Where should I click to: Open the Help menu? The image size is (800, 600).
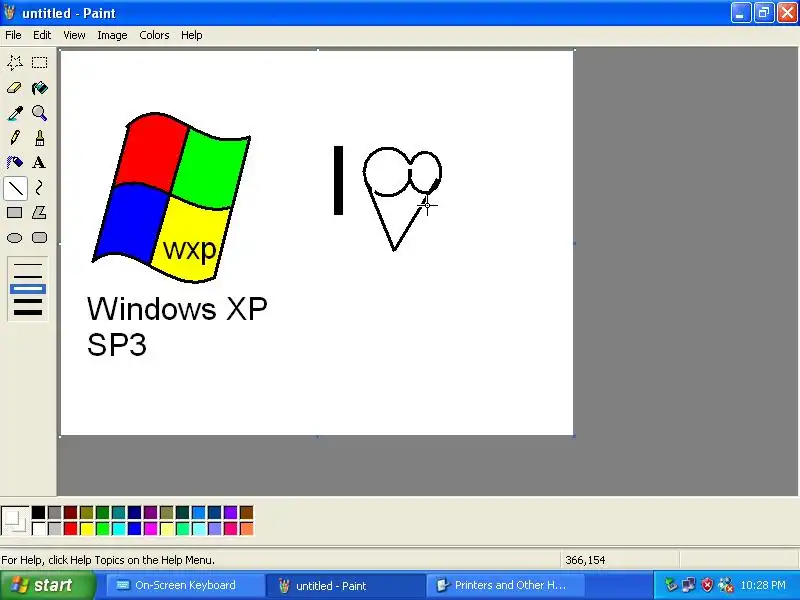click(191, 35)
